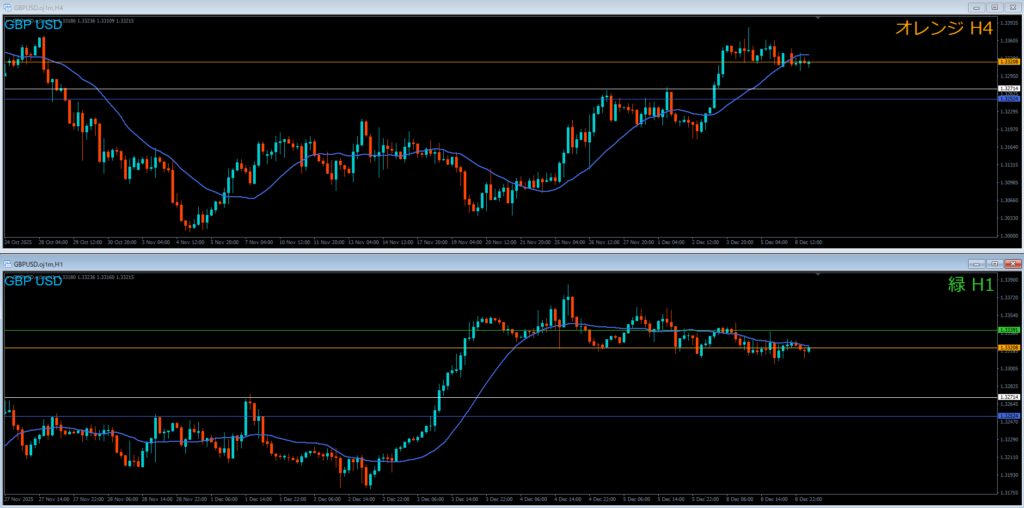Click the chart shift triangle marker in the H4 chart
Screen dimensions: 1024x508
[818, 19]
